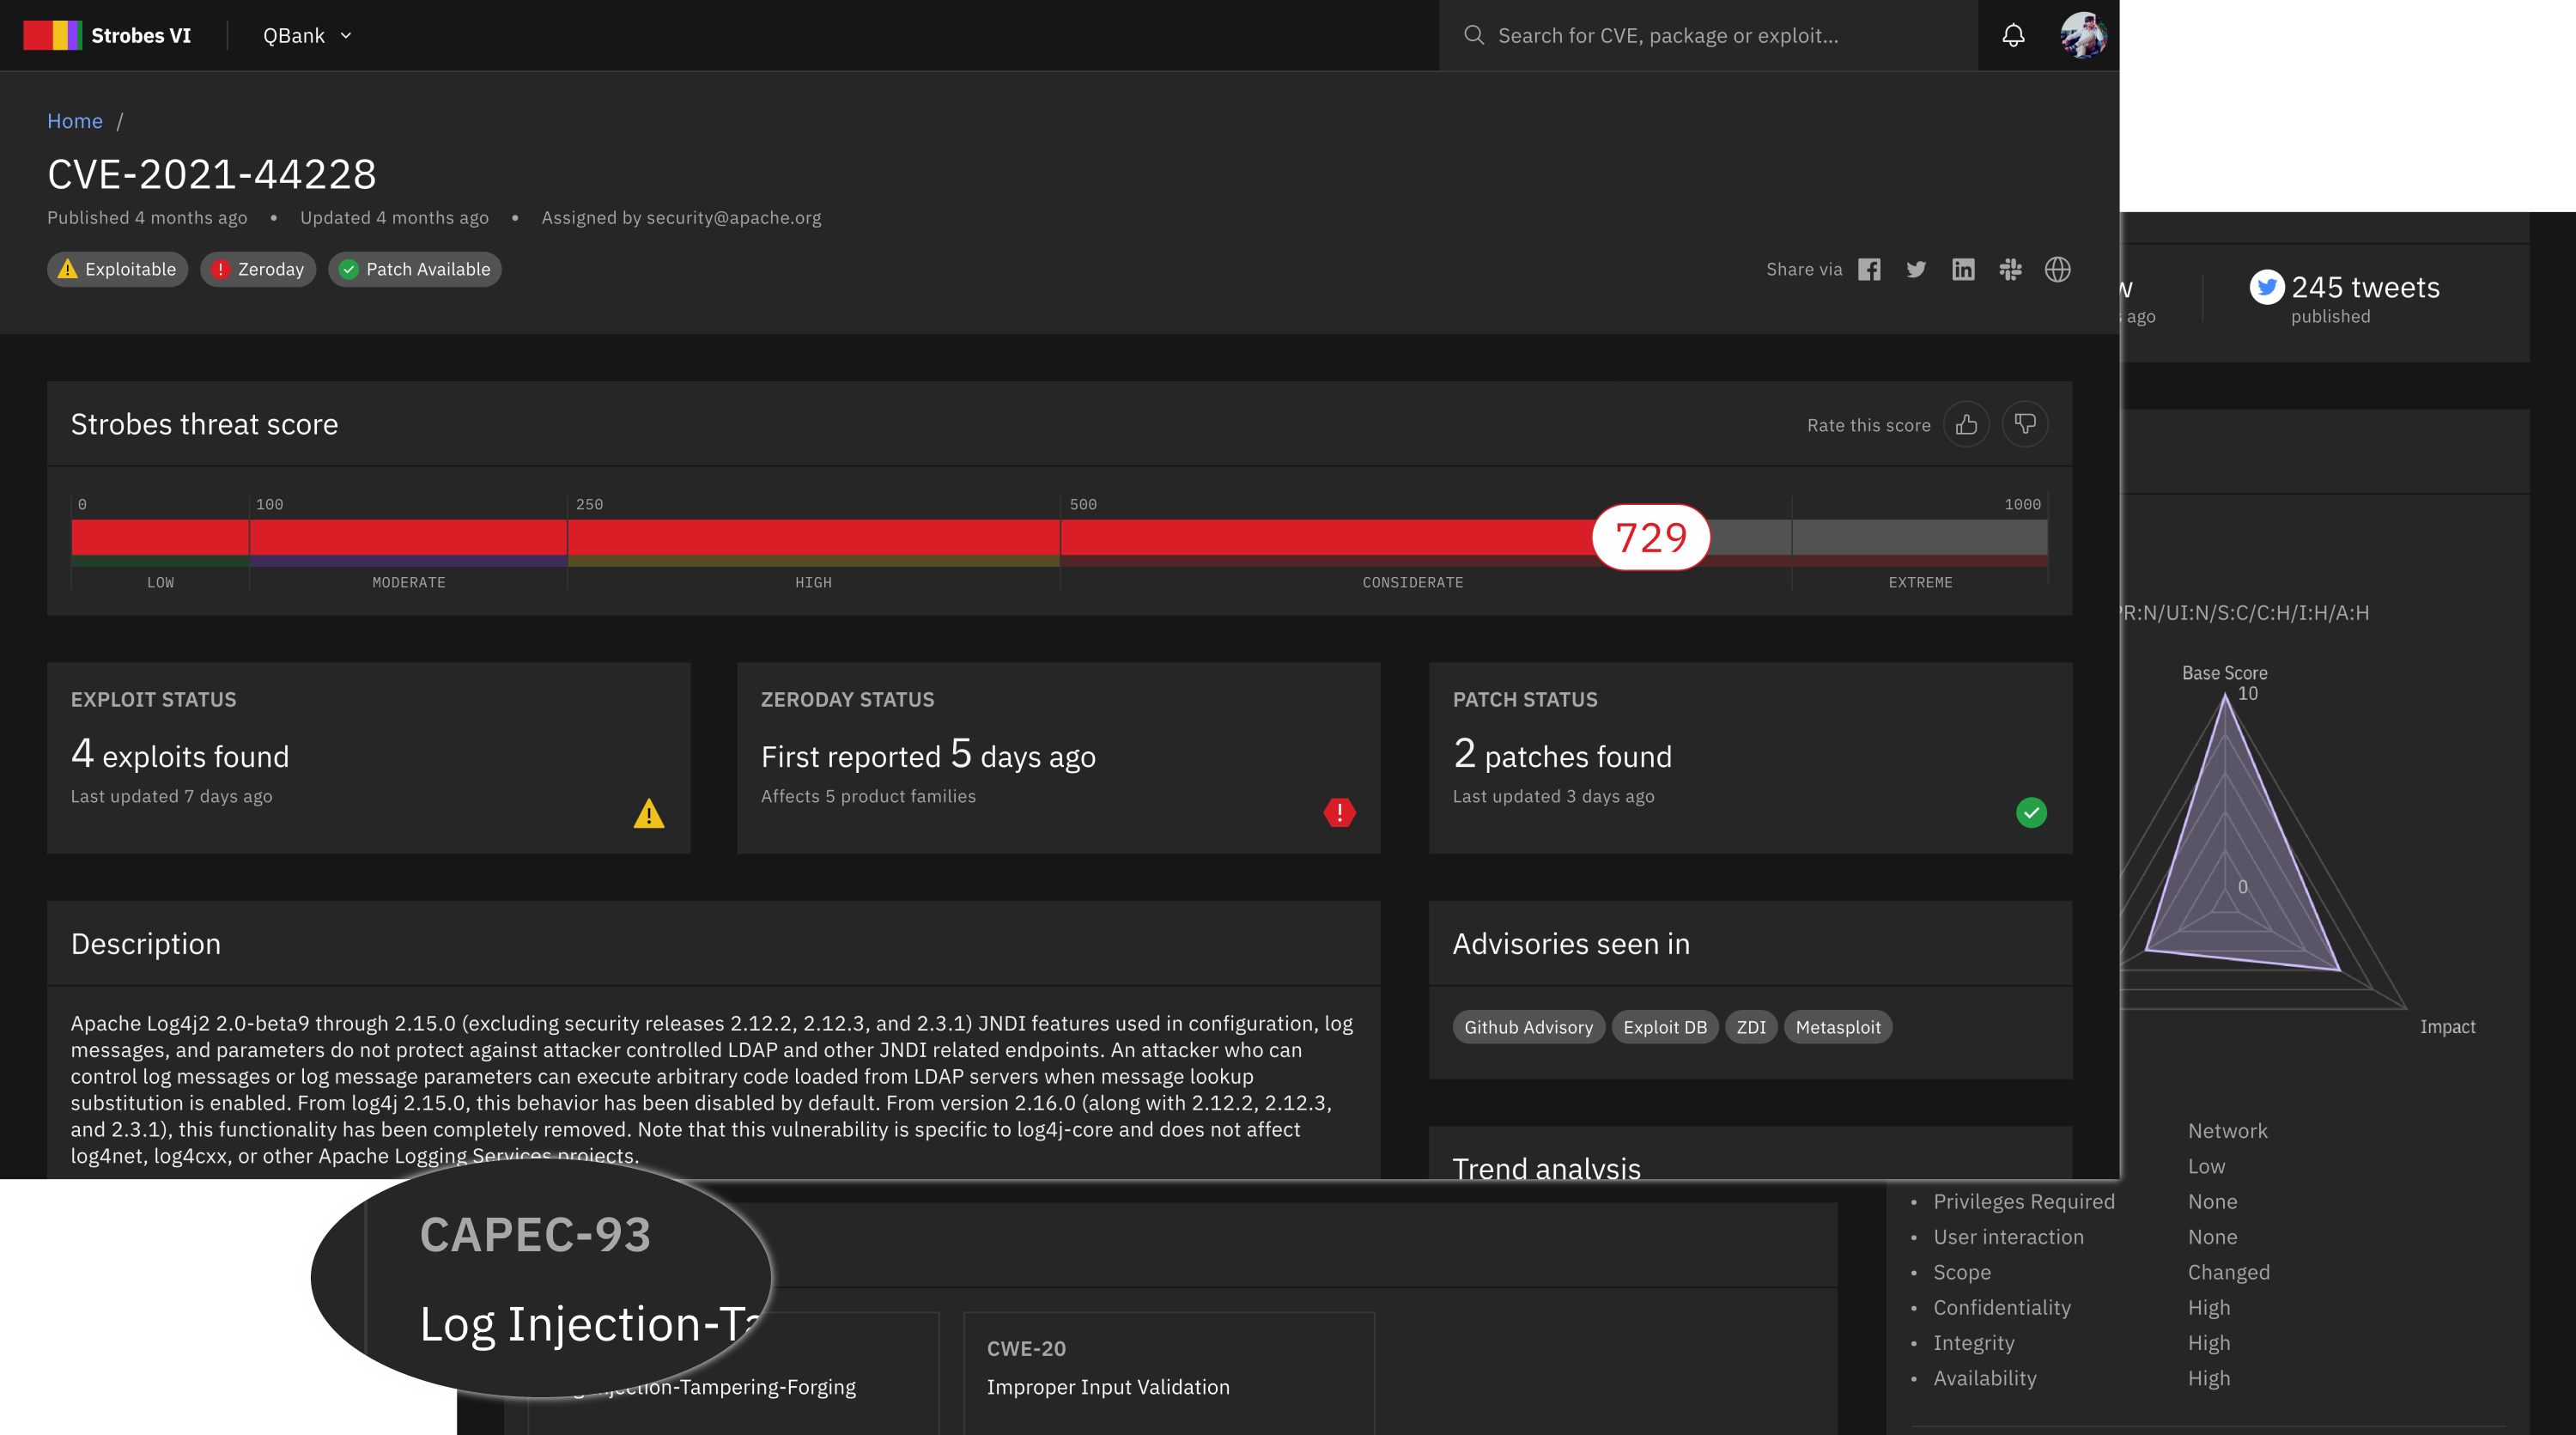
Task: Select the Github Advisory chip
Action: (1528, 1027)
